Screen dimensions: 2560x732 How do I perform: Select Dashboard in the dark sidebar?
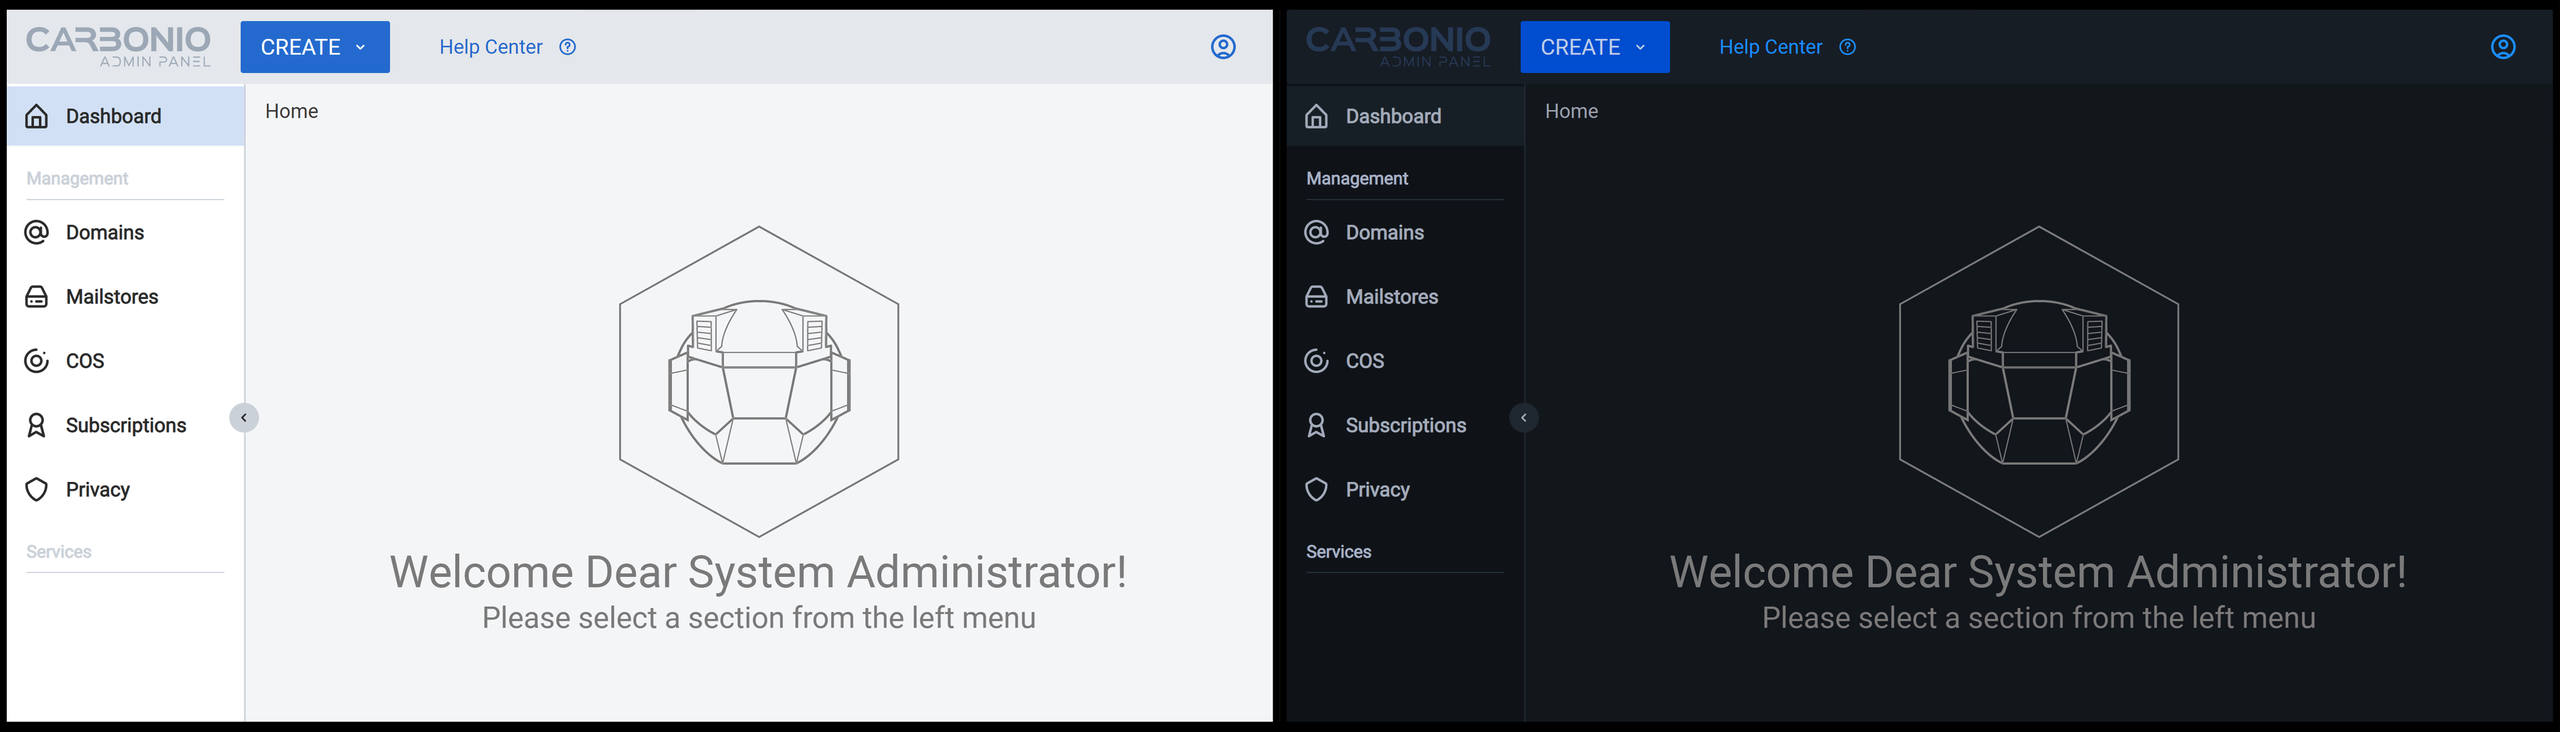(x=1393, y=117)
